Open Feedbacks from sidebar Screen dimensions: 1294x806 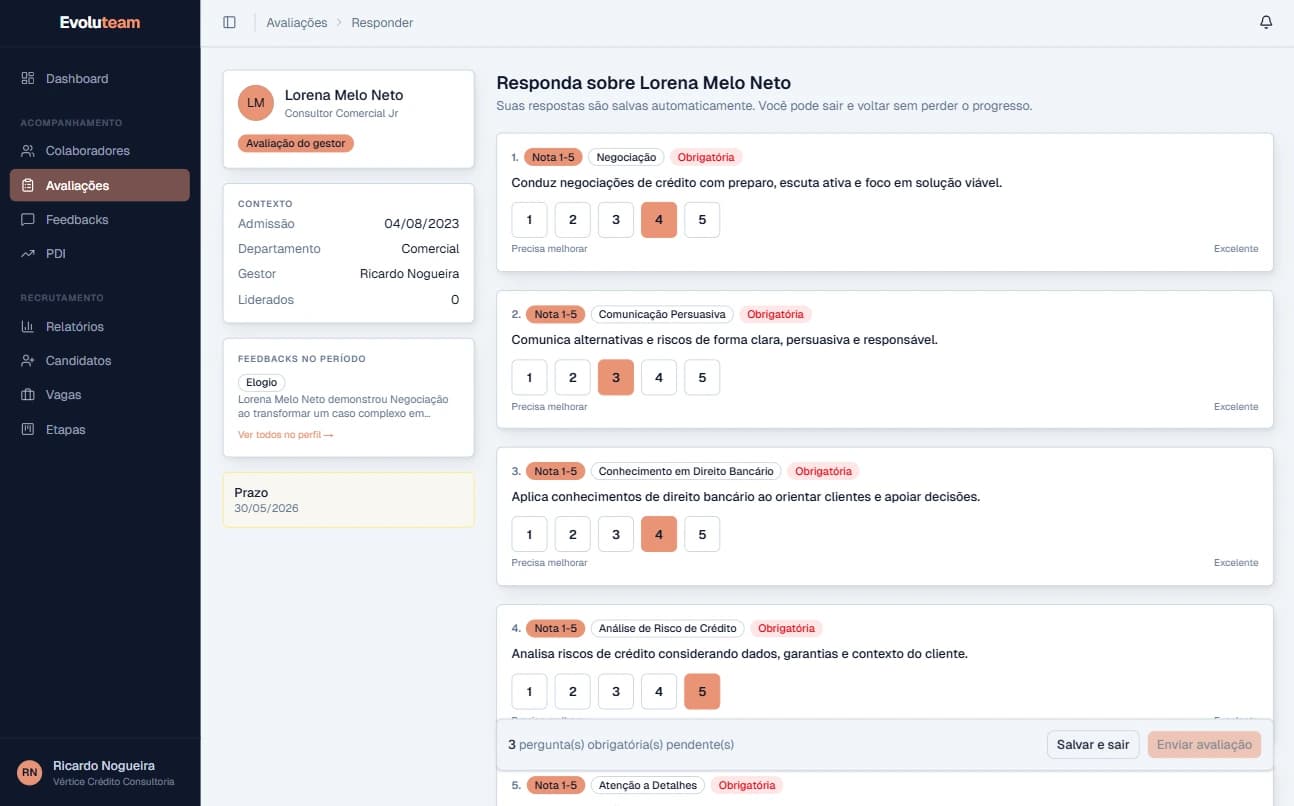[100, 219]
